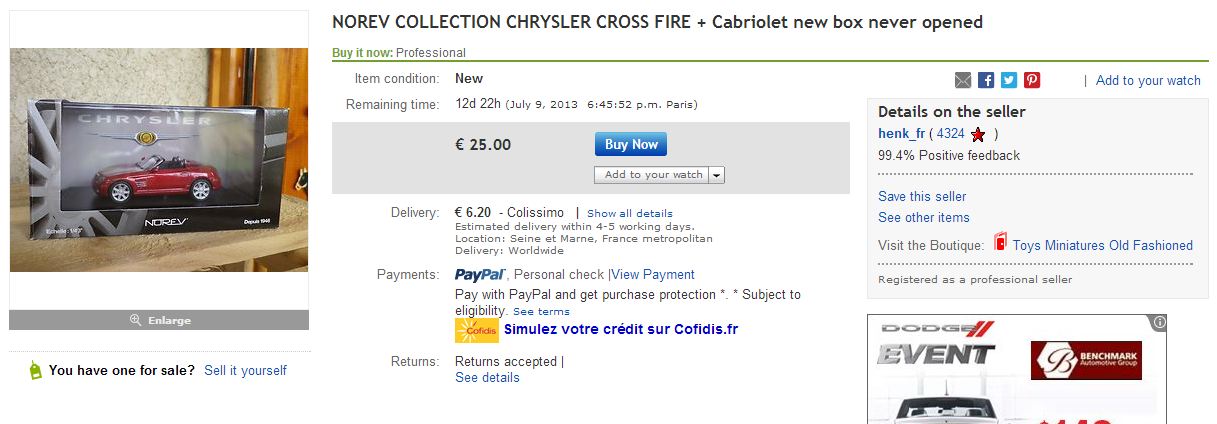This screenshot has height=424, width=1217.
Task: Click the seller's red feedback star
Action: click(x=978, y=134)
